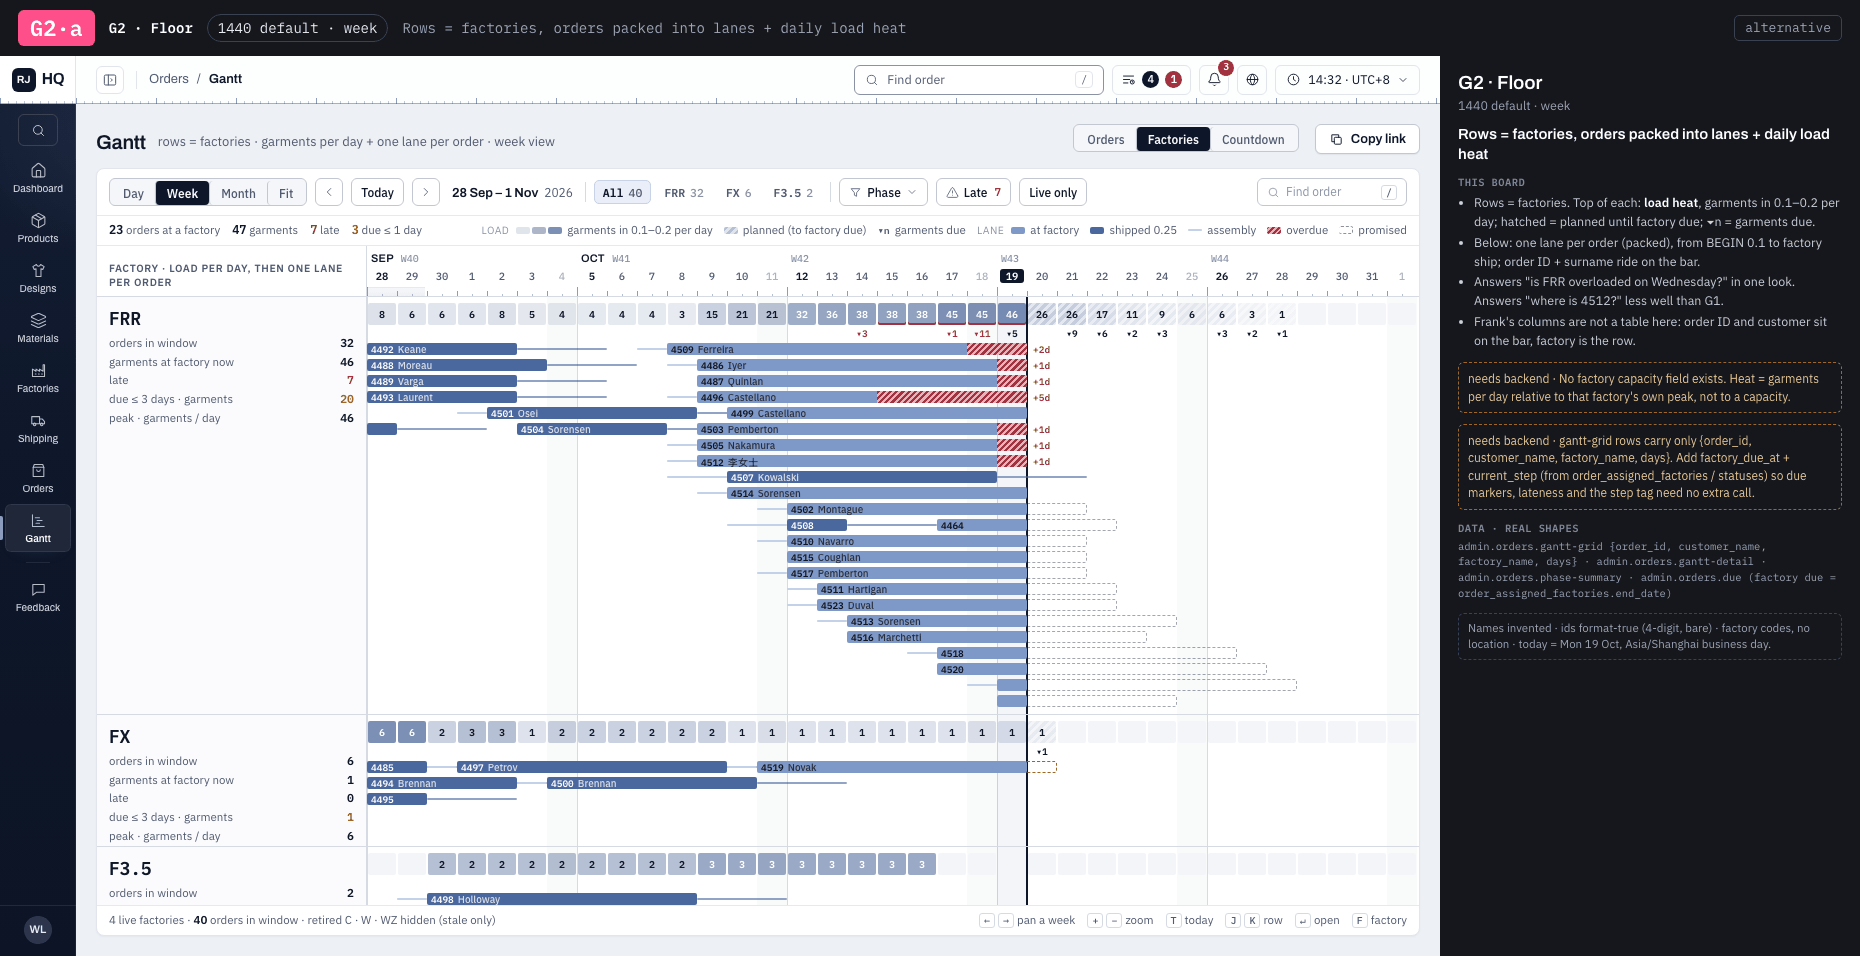Select order bar 4519 Novak

click(x=892, y=767)
